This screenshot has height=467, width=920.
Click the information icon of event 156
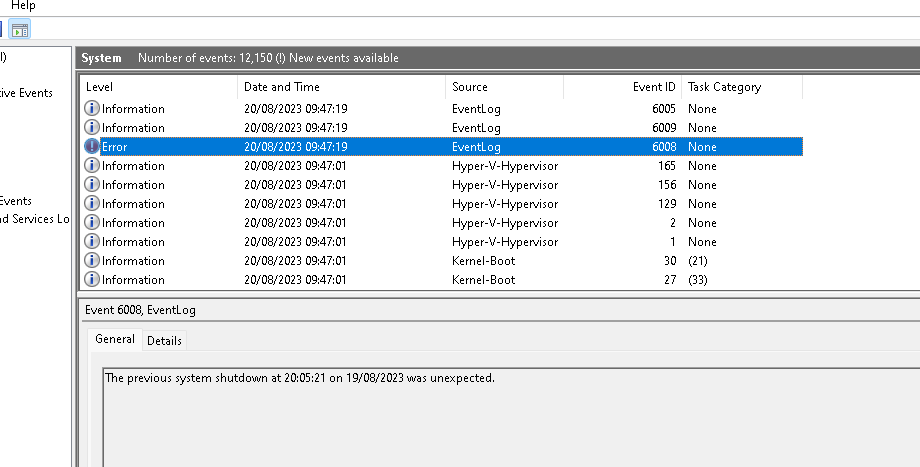(92, 184)
